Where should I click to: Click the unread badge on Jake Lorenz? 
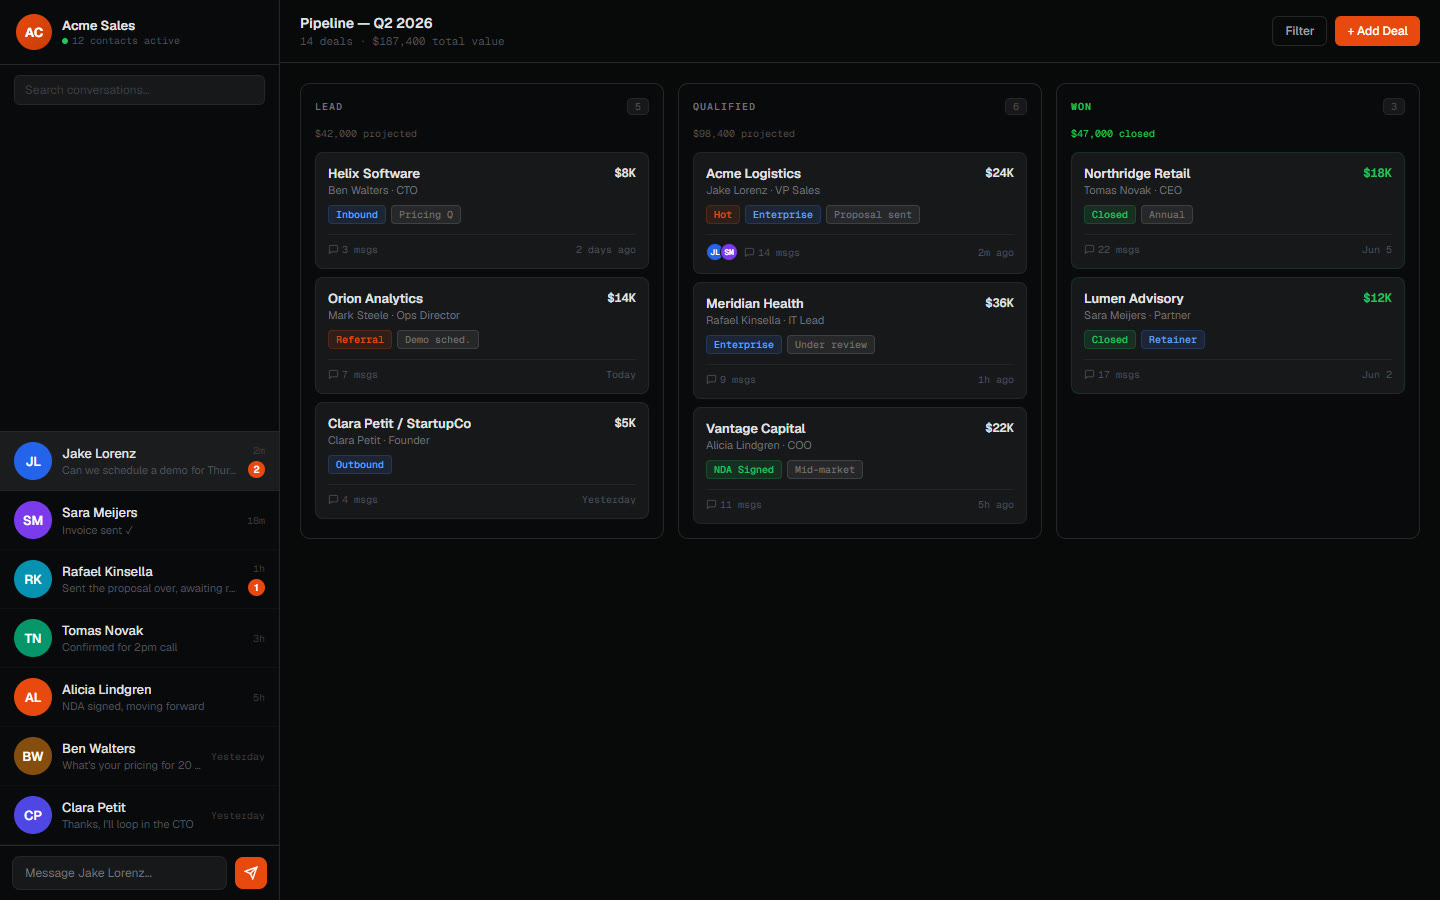click(257, 469)
